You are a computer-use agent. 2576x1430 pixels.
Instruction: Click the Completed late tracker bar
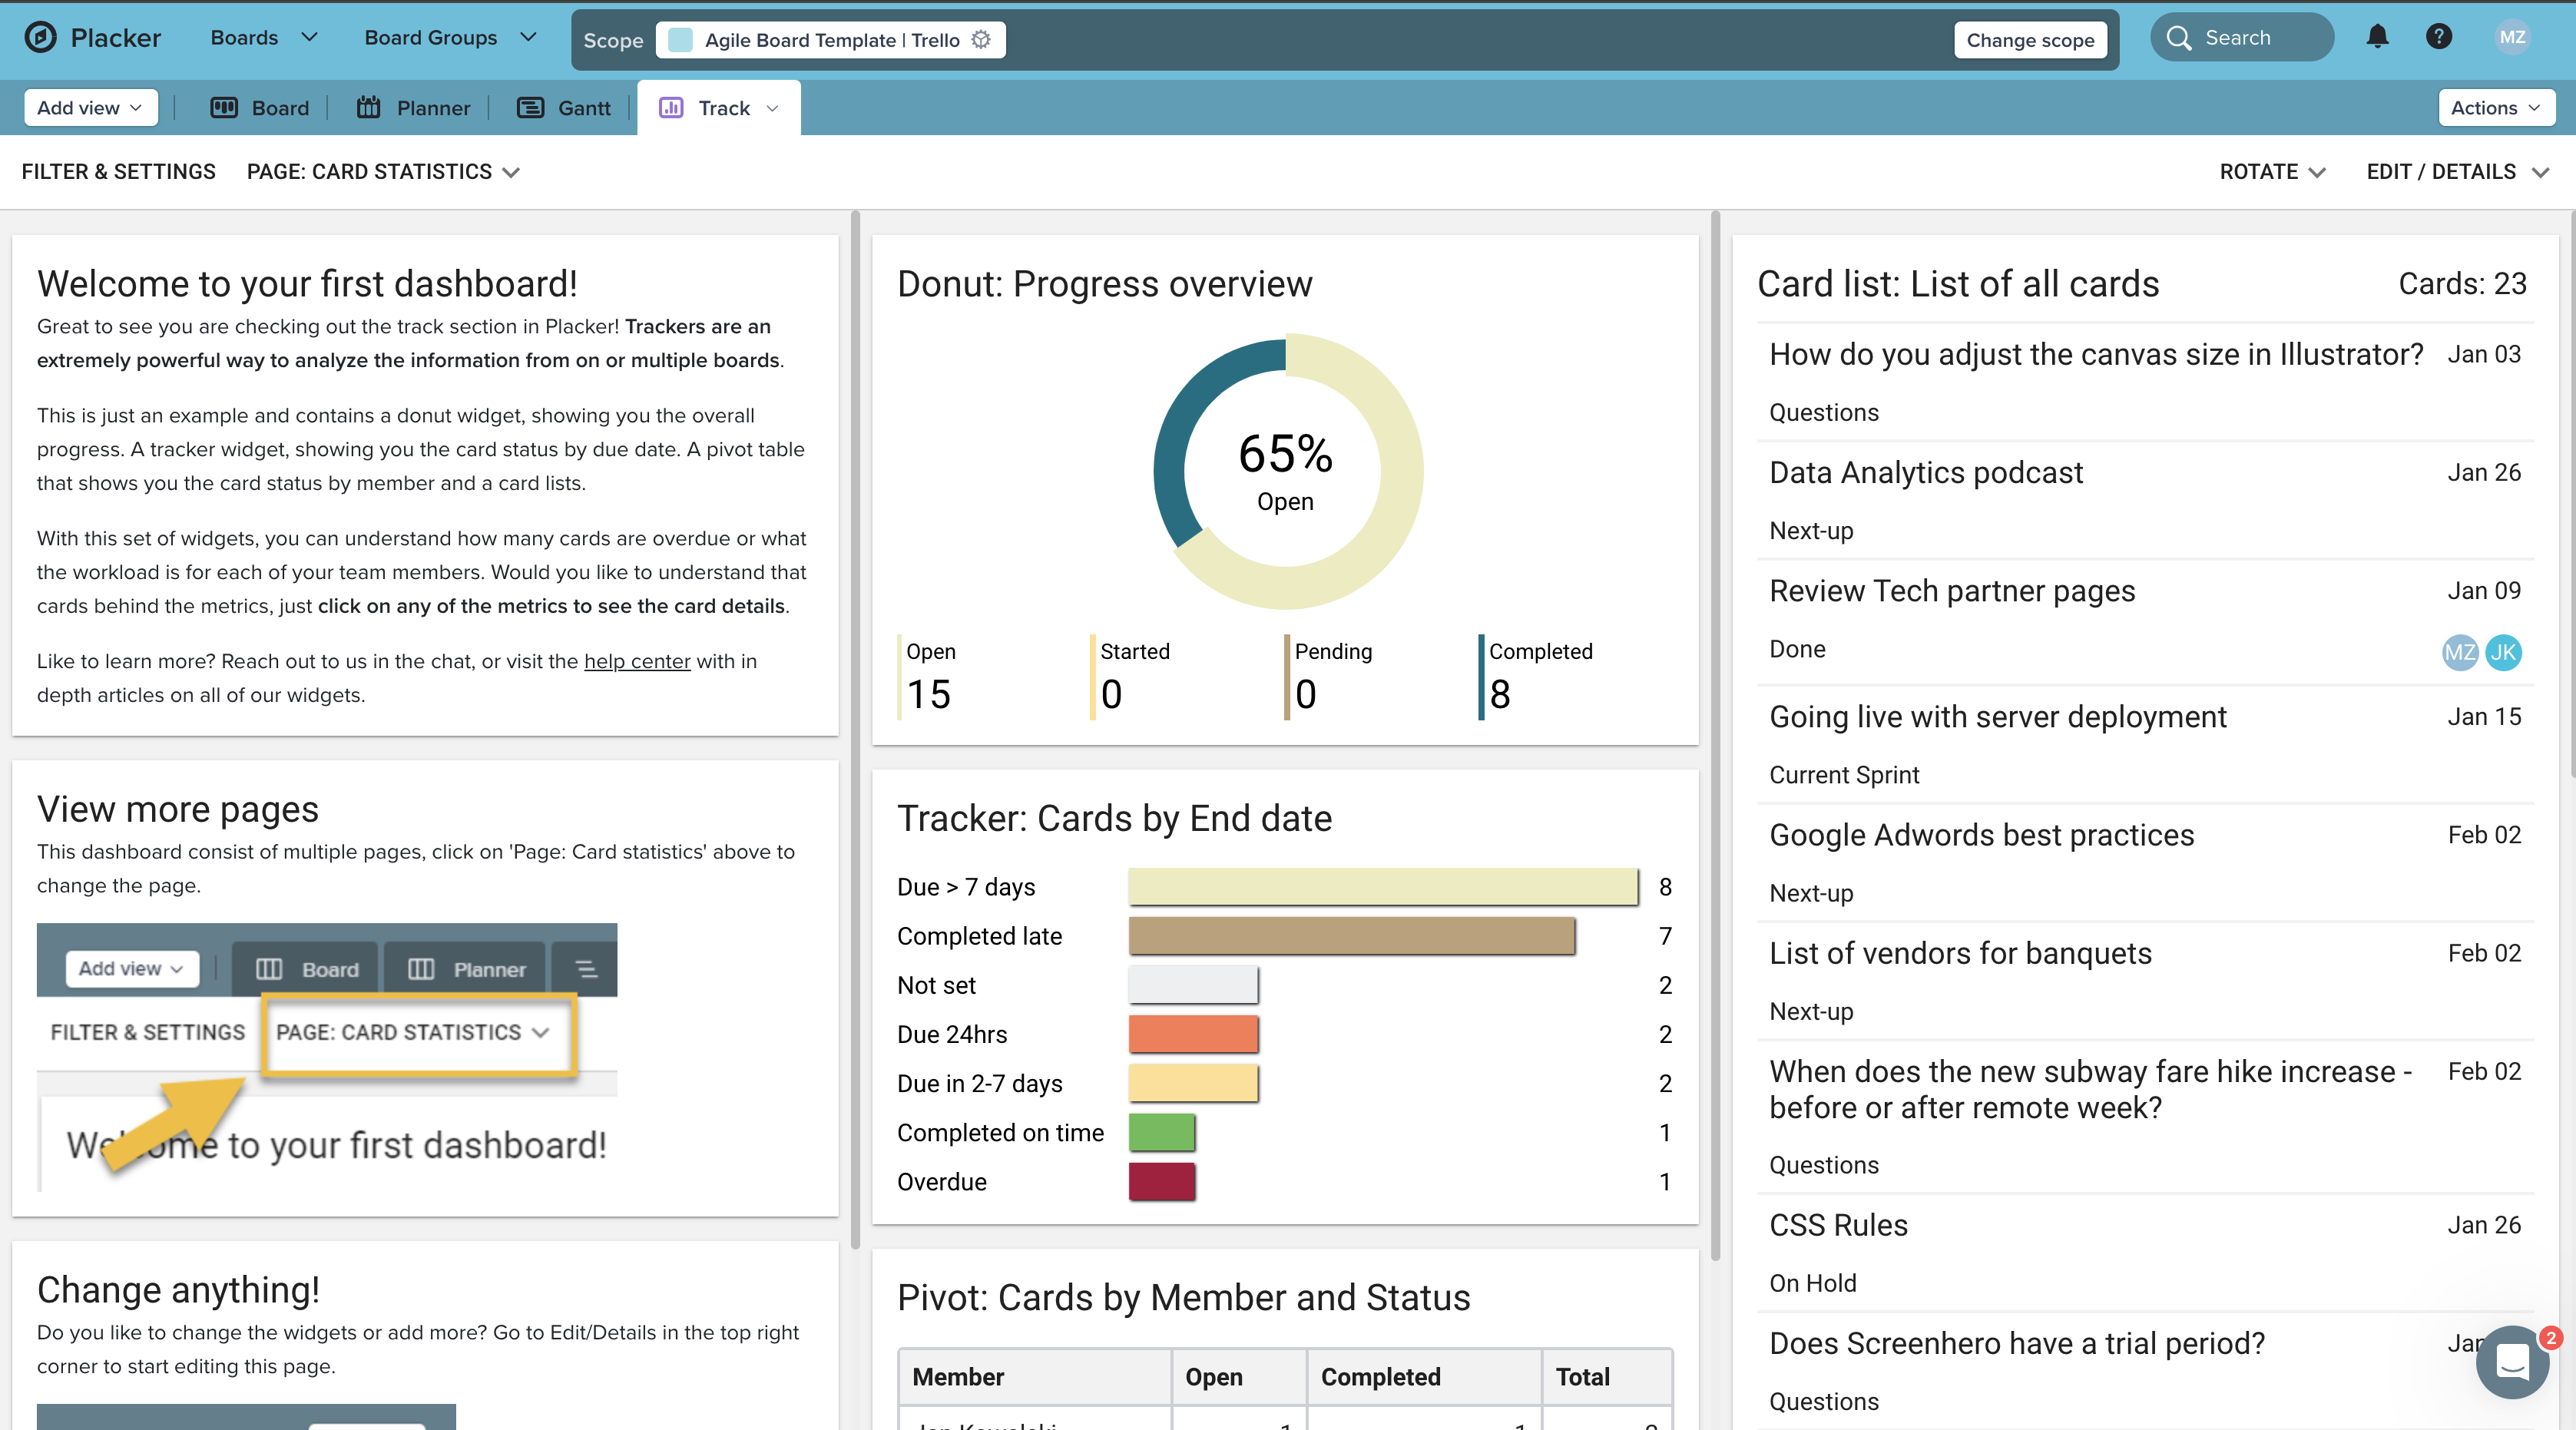pos(1351,936)
